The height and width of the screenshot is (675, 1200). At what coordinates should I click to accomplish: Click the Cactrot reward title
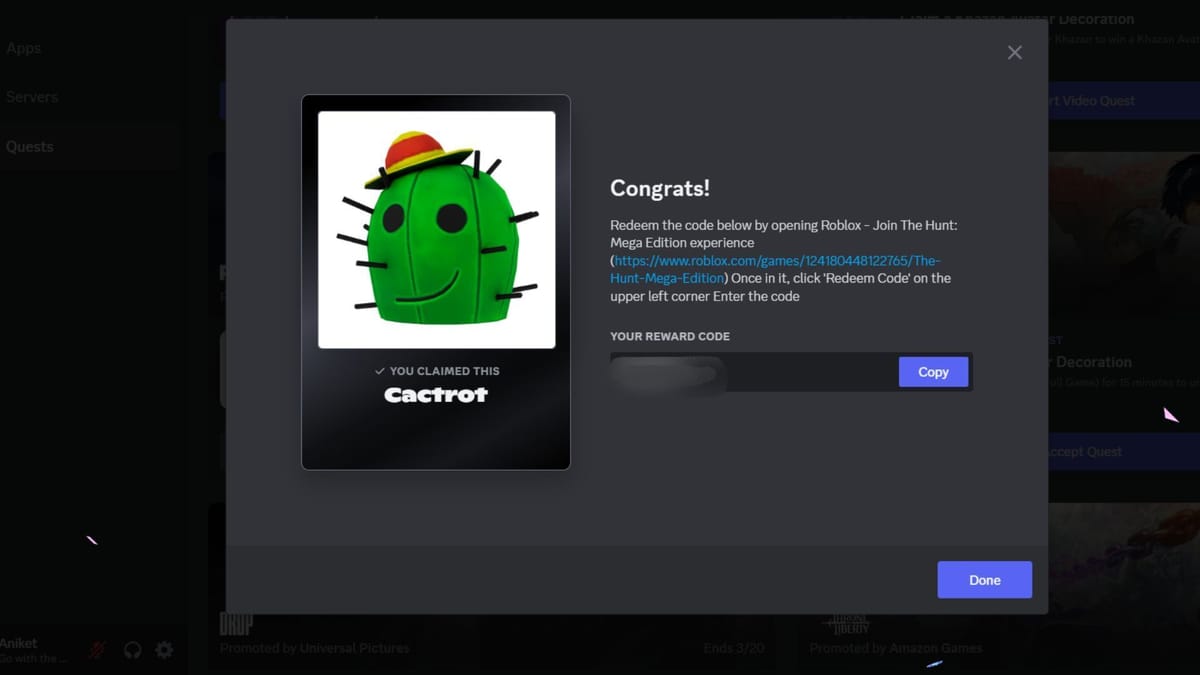[436, 395]
